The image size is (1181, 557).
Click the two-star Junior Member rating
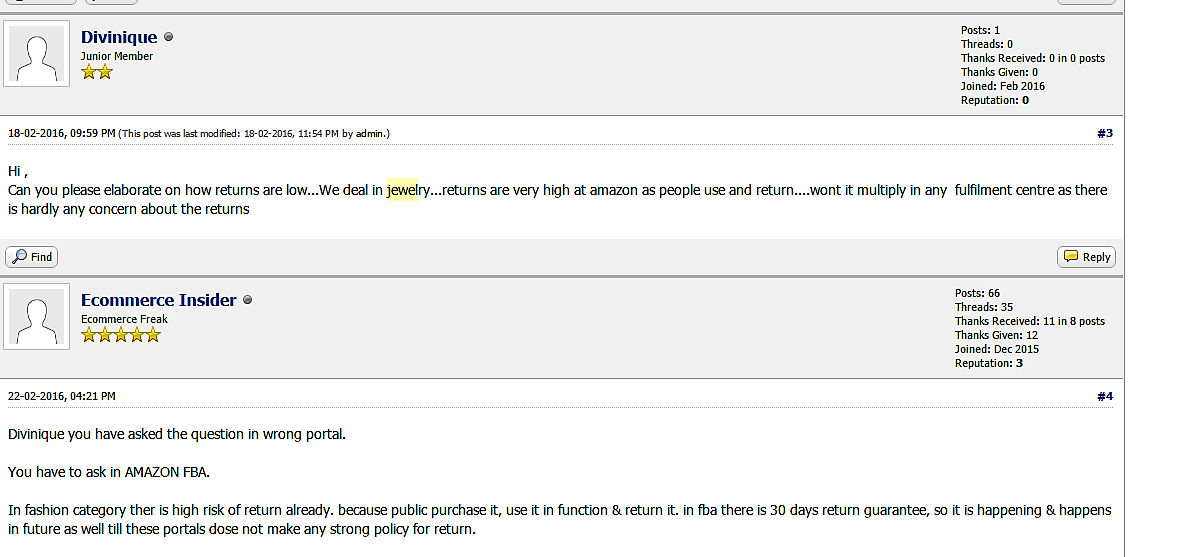(x=97, y=72)
